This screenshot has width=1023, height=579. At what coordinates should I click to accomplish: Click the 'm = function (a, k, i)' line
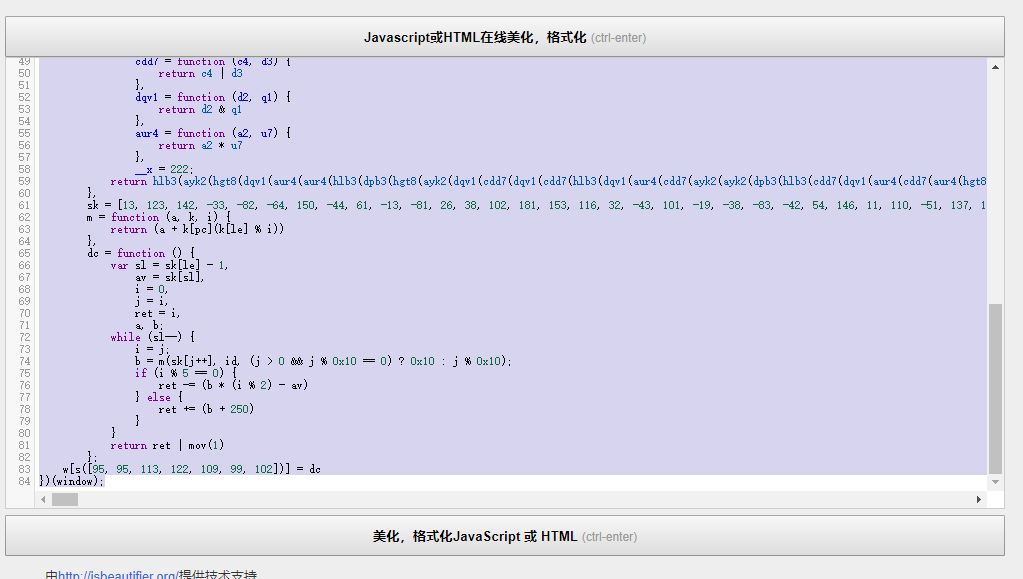pyautogui.click(x=159, y=217)
